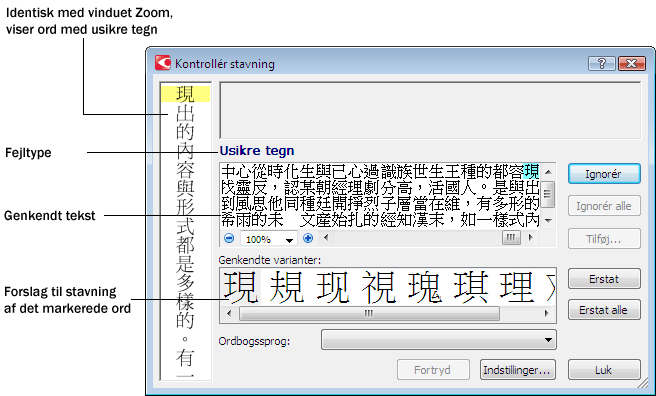The height and width of the screenshot is (396, 656).
Task: Open the Ordbogssprog dropdown
Action: (x=438, y=340)
